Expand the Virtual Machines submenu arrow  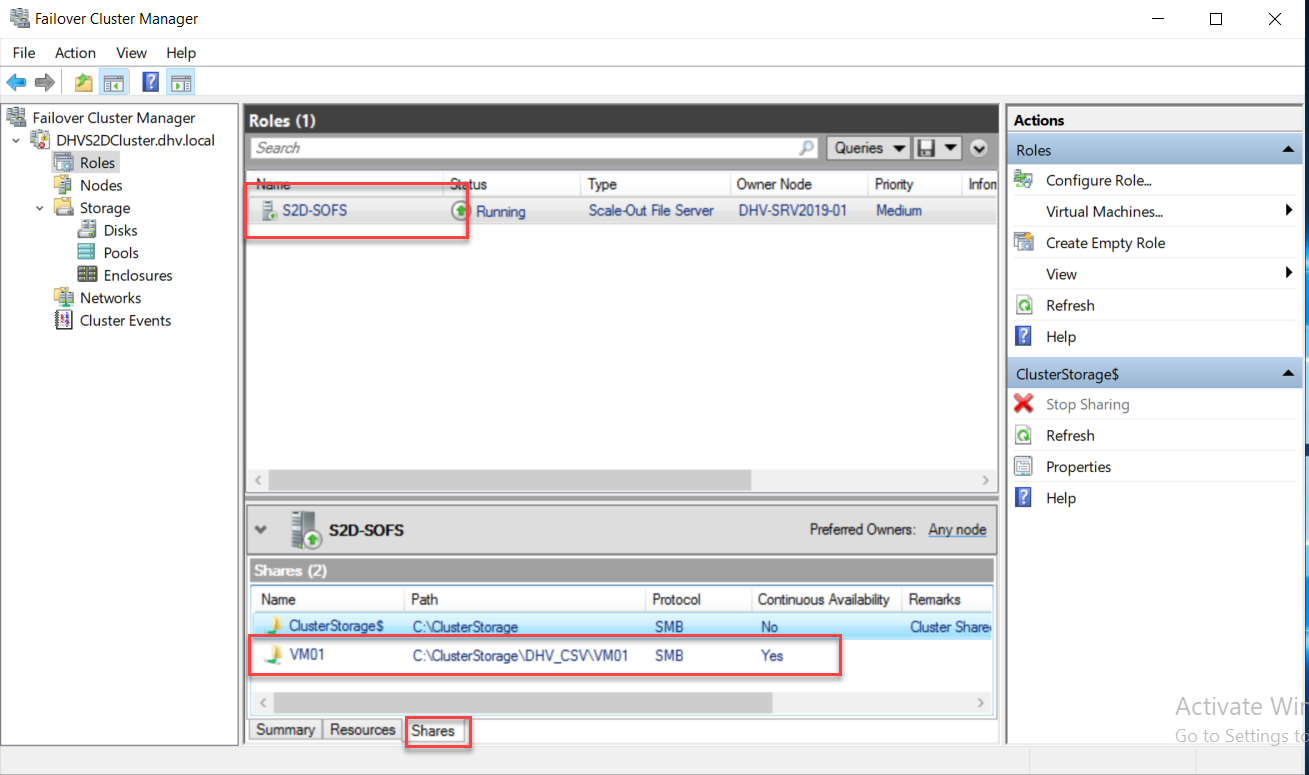pyautogui.click(x=1289, y=210)
